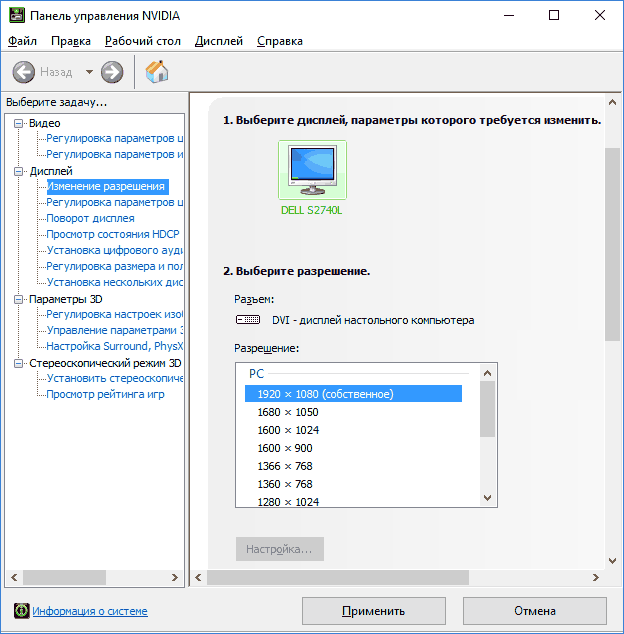Maximize the NVIDIA Control Panel window

click(554, 15)
